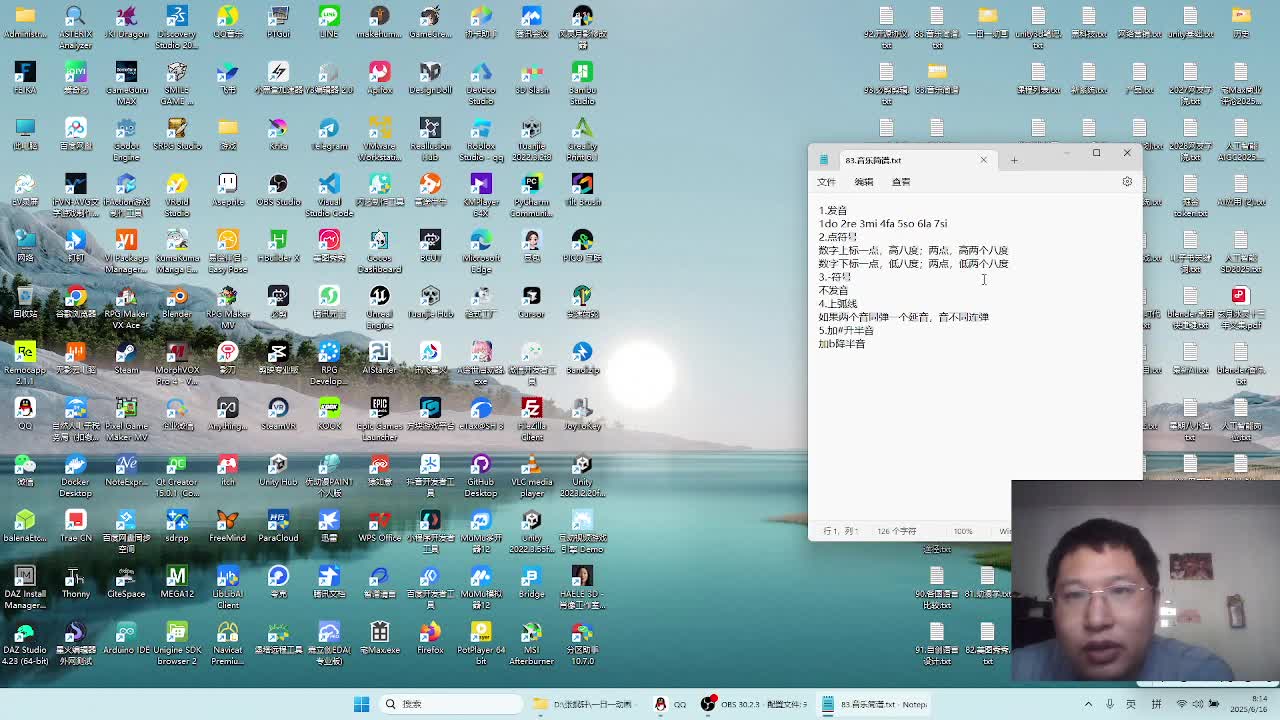Viewport: 1280px width, 720px height.
Task: Open Steam desktop shortcut
Action: 126,354
